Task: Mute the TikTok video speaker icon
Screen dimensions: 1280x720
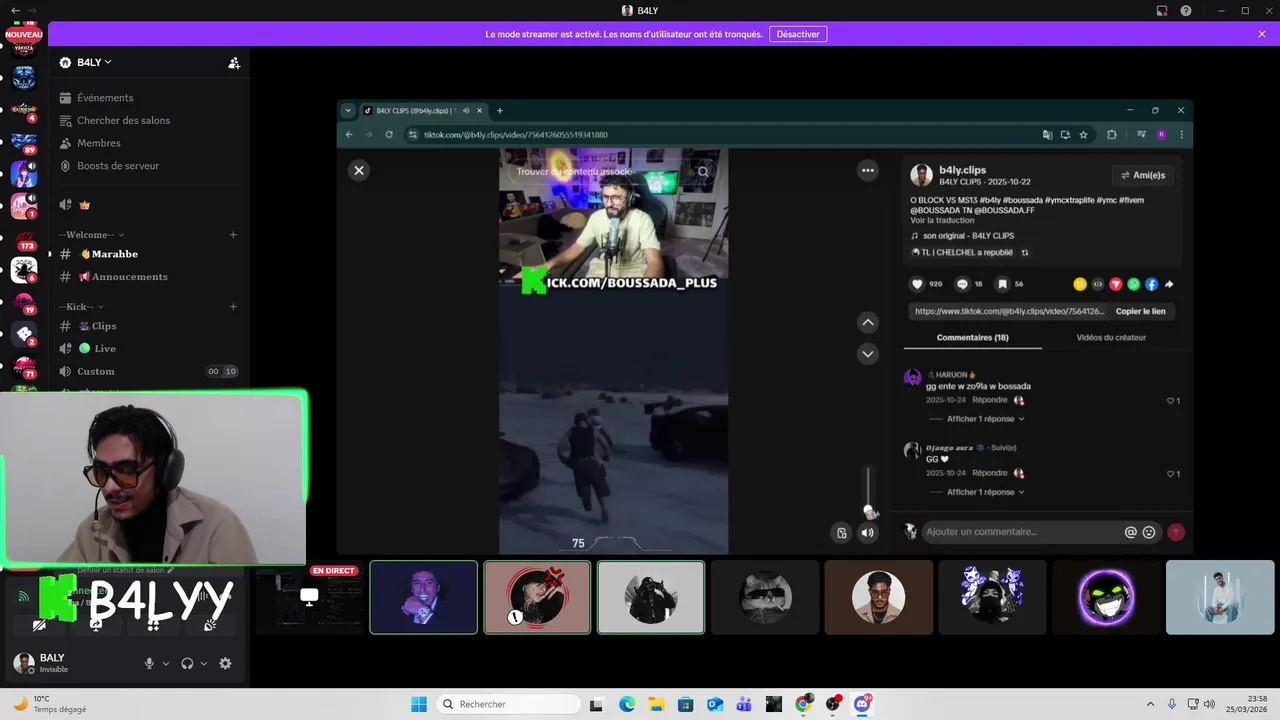Action: pyautogui.click(x=867, y=533)
